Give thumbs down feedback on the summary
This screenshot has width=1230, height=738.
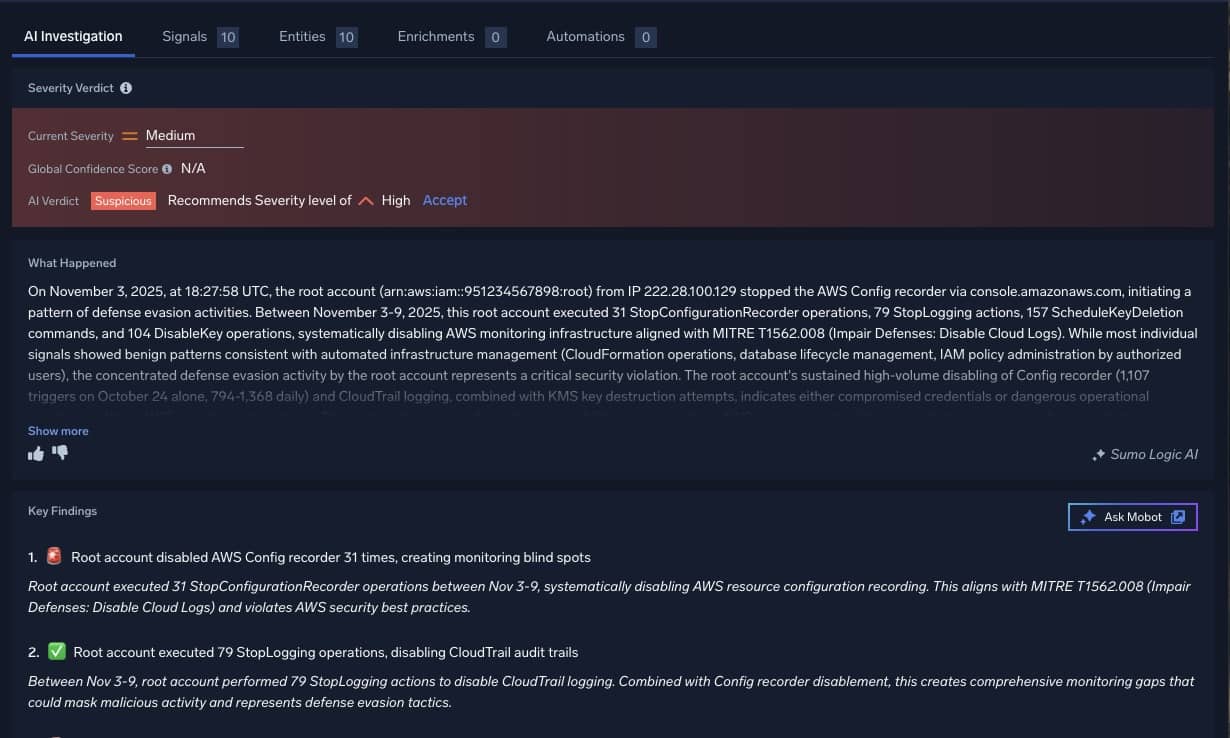[x=60, y=453]
